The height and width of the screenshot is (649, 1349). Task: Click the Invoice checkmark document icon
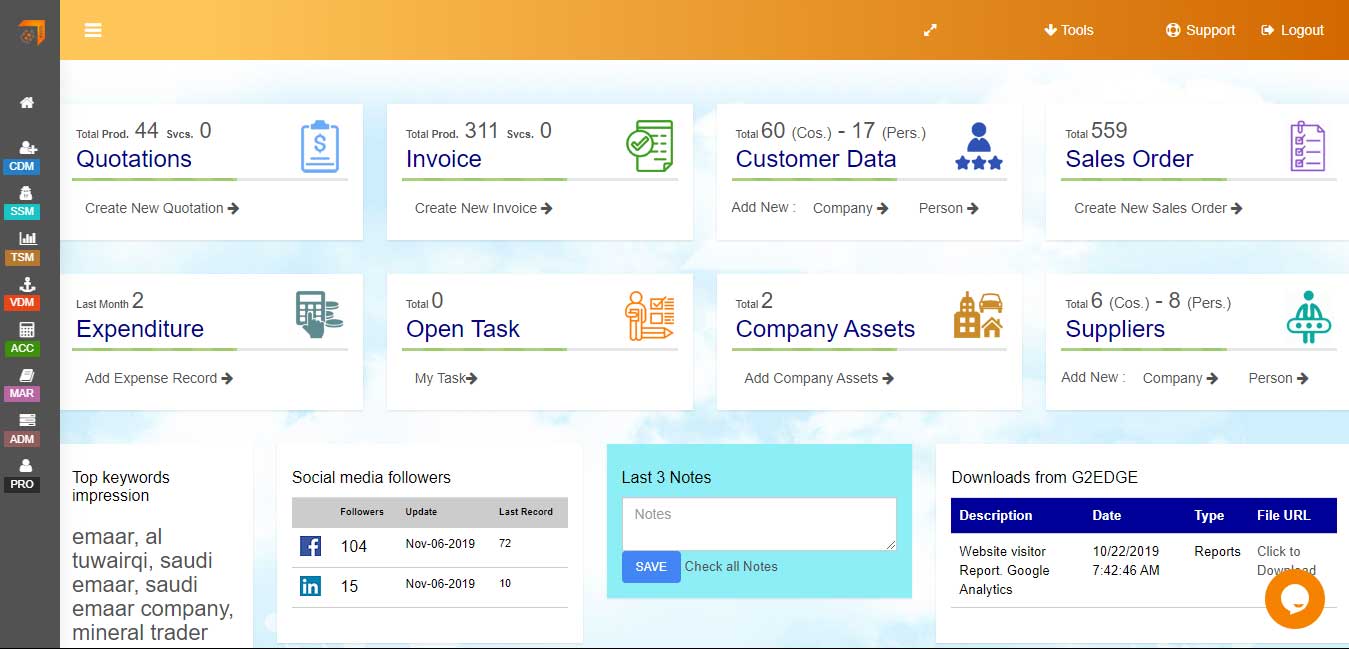point(649,146)
